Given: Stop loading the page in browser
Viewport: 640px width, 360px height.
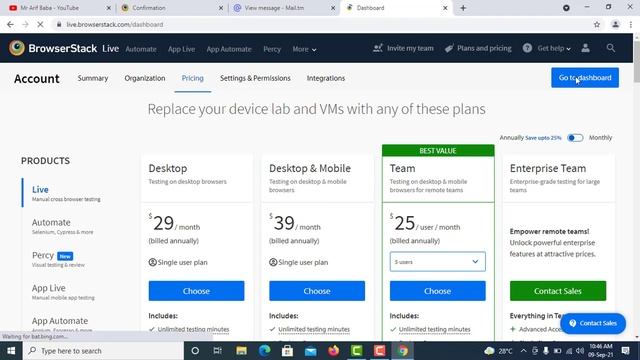Looking at the screenshot, I should pos(40,24).
